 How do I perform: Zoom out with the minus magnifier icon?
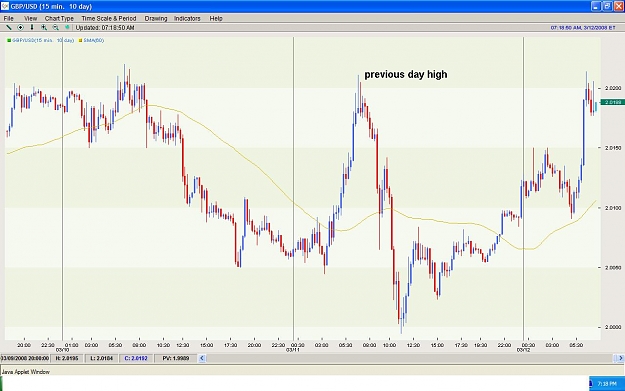click(x=55, y=28)
